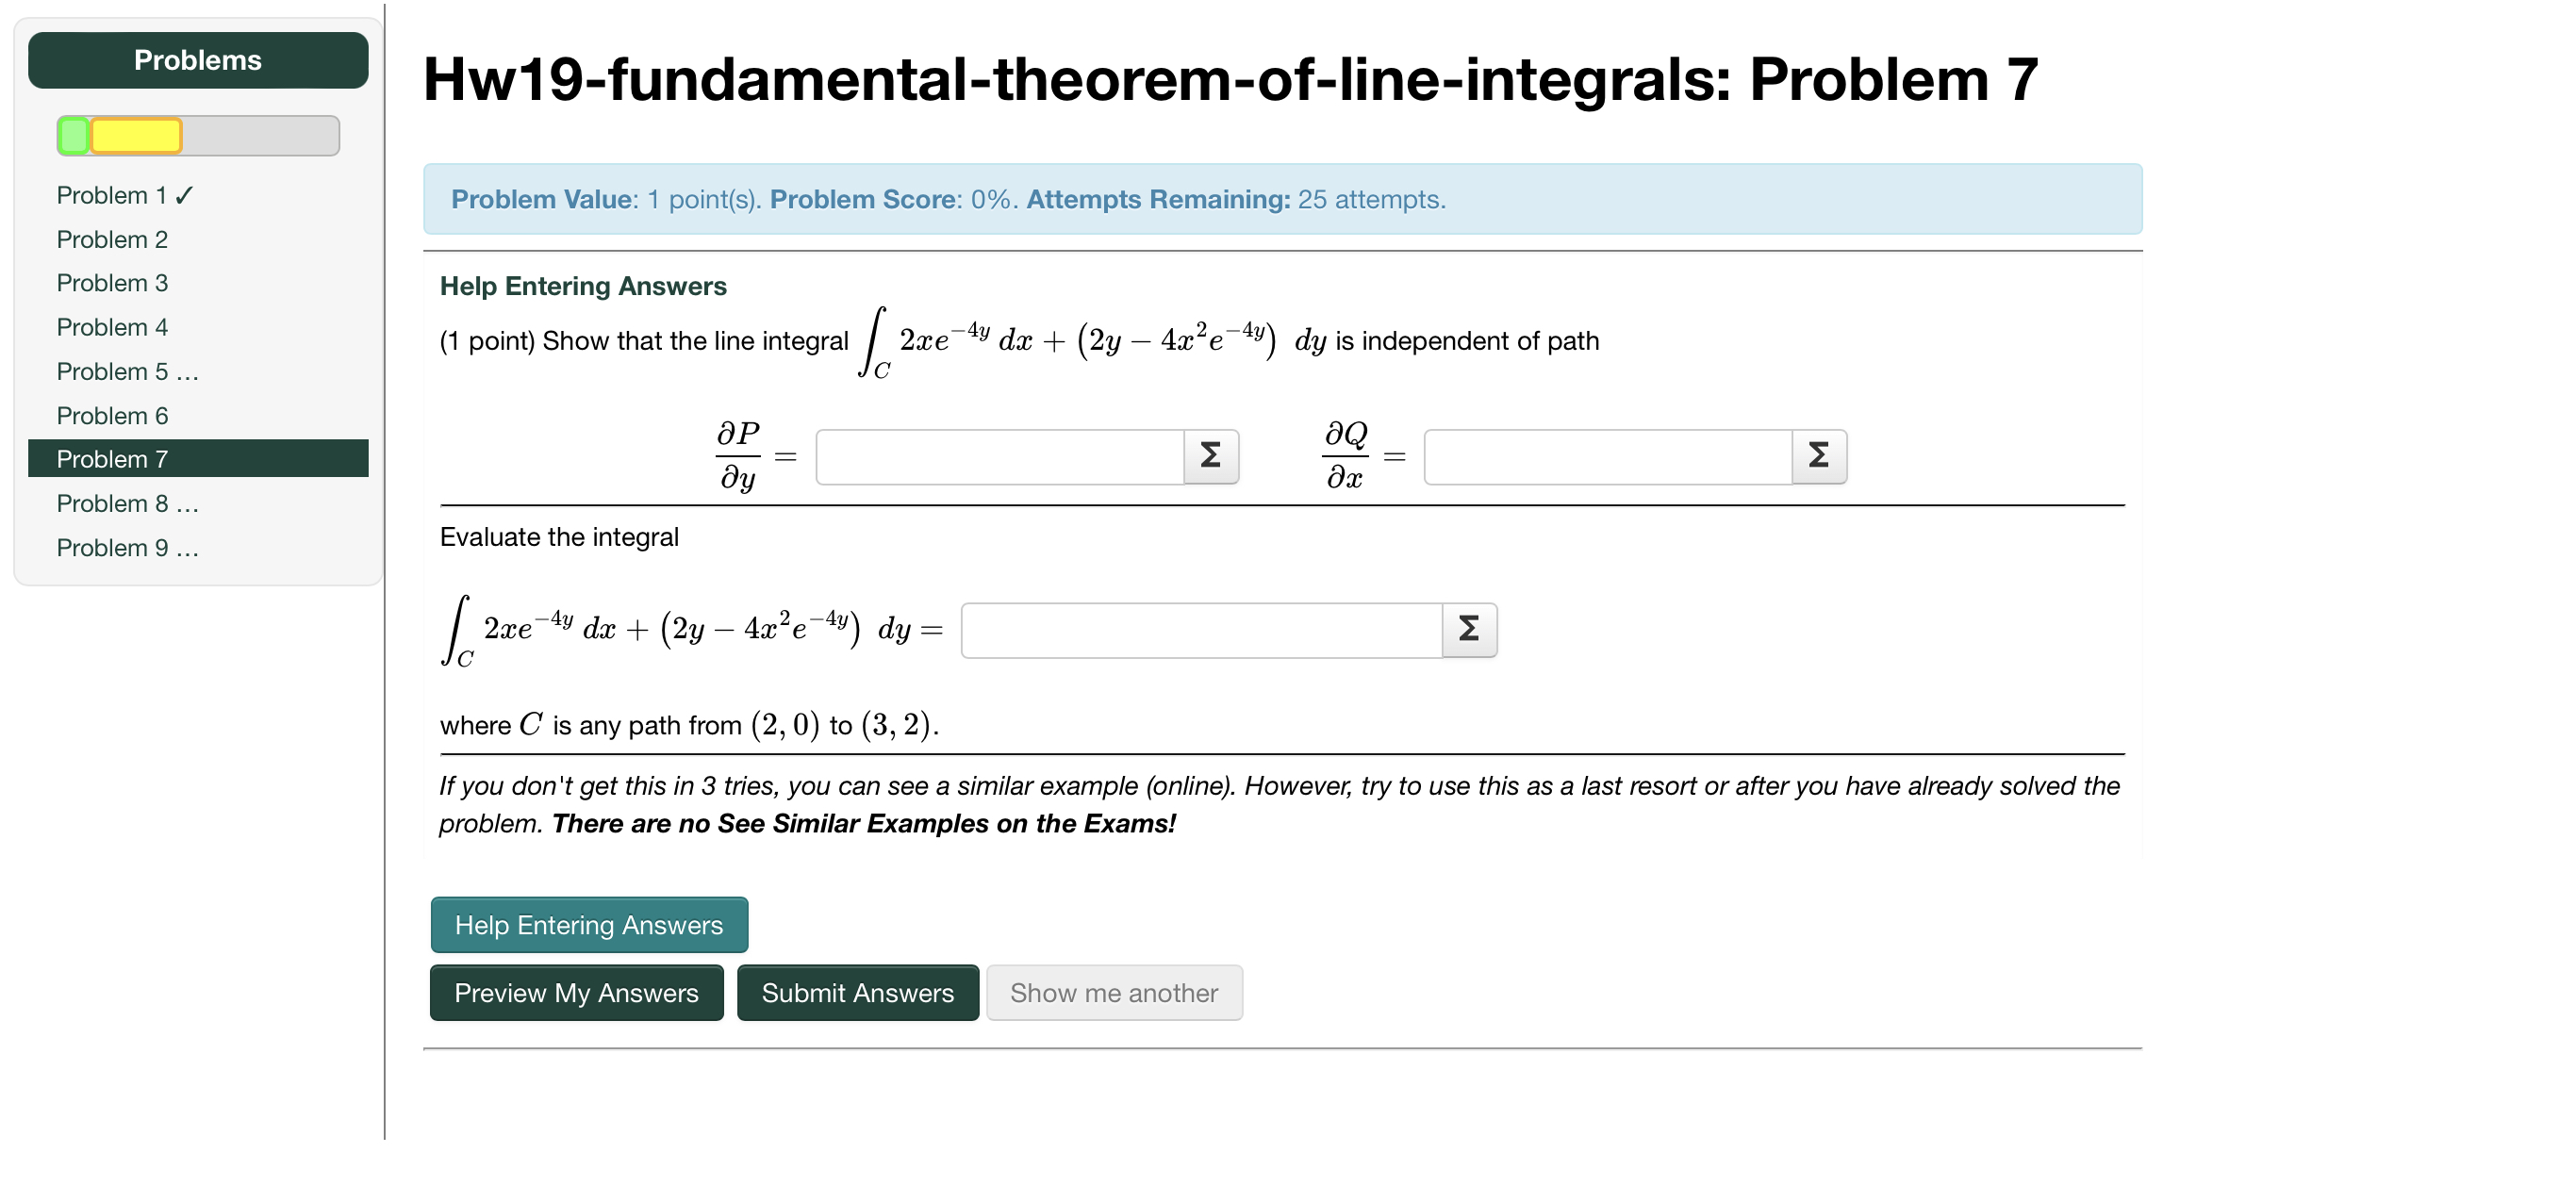Navigate to Problem 2

click(x=111, y=239)
